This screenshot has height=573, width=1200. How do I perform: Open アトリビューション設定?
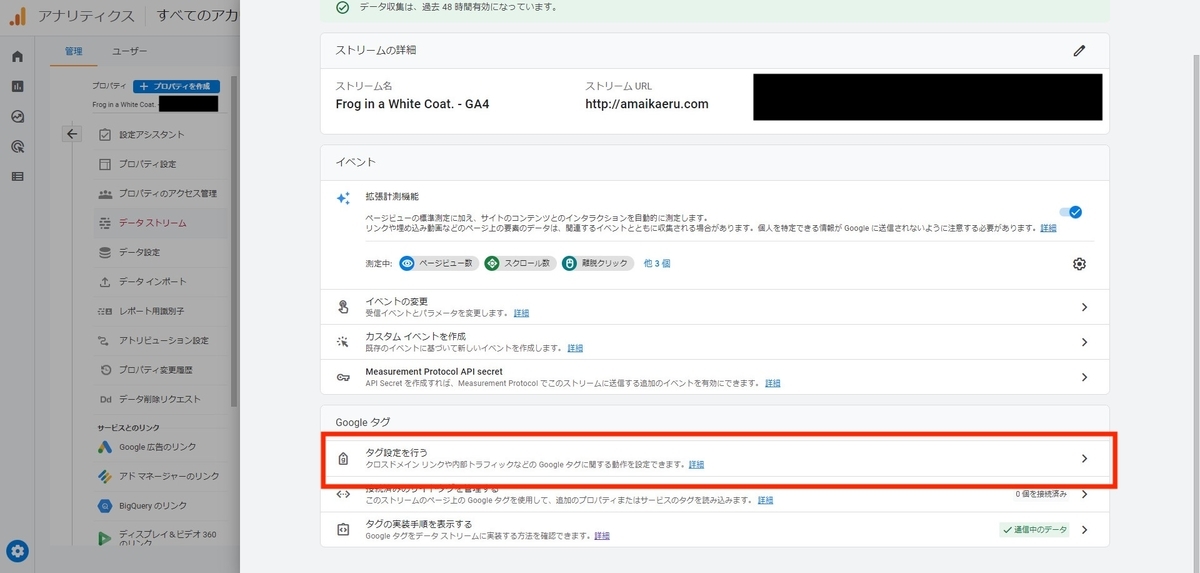[164, 340]
